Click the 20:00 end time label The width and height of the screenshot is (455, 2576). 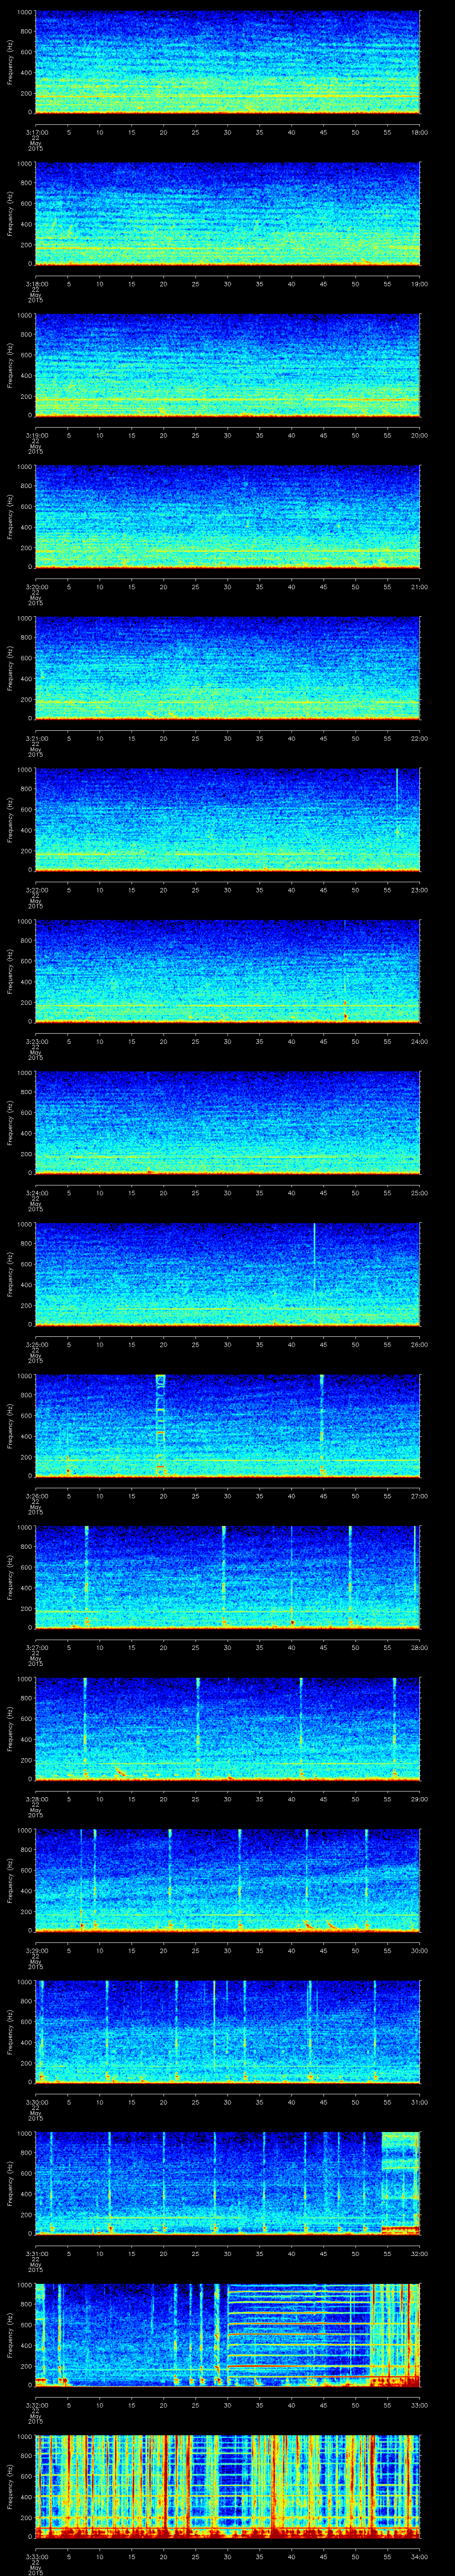tap(419, 435)
